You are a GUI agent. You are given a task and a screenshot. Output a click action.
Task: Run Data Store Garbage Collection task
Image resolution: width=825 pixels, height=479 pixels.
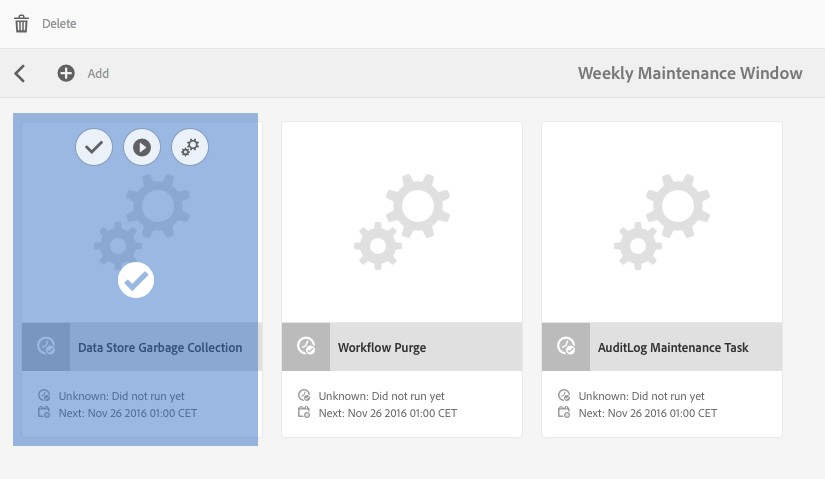pyautogui.click(x=142, y=147)
